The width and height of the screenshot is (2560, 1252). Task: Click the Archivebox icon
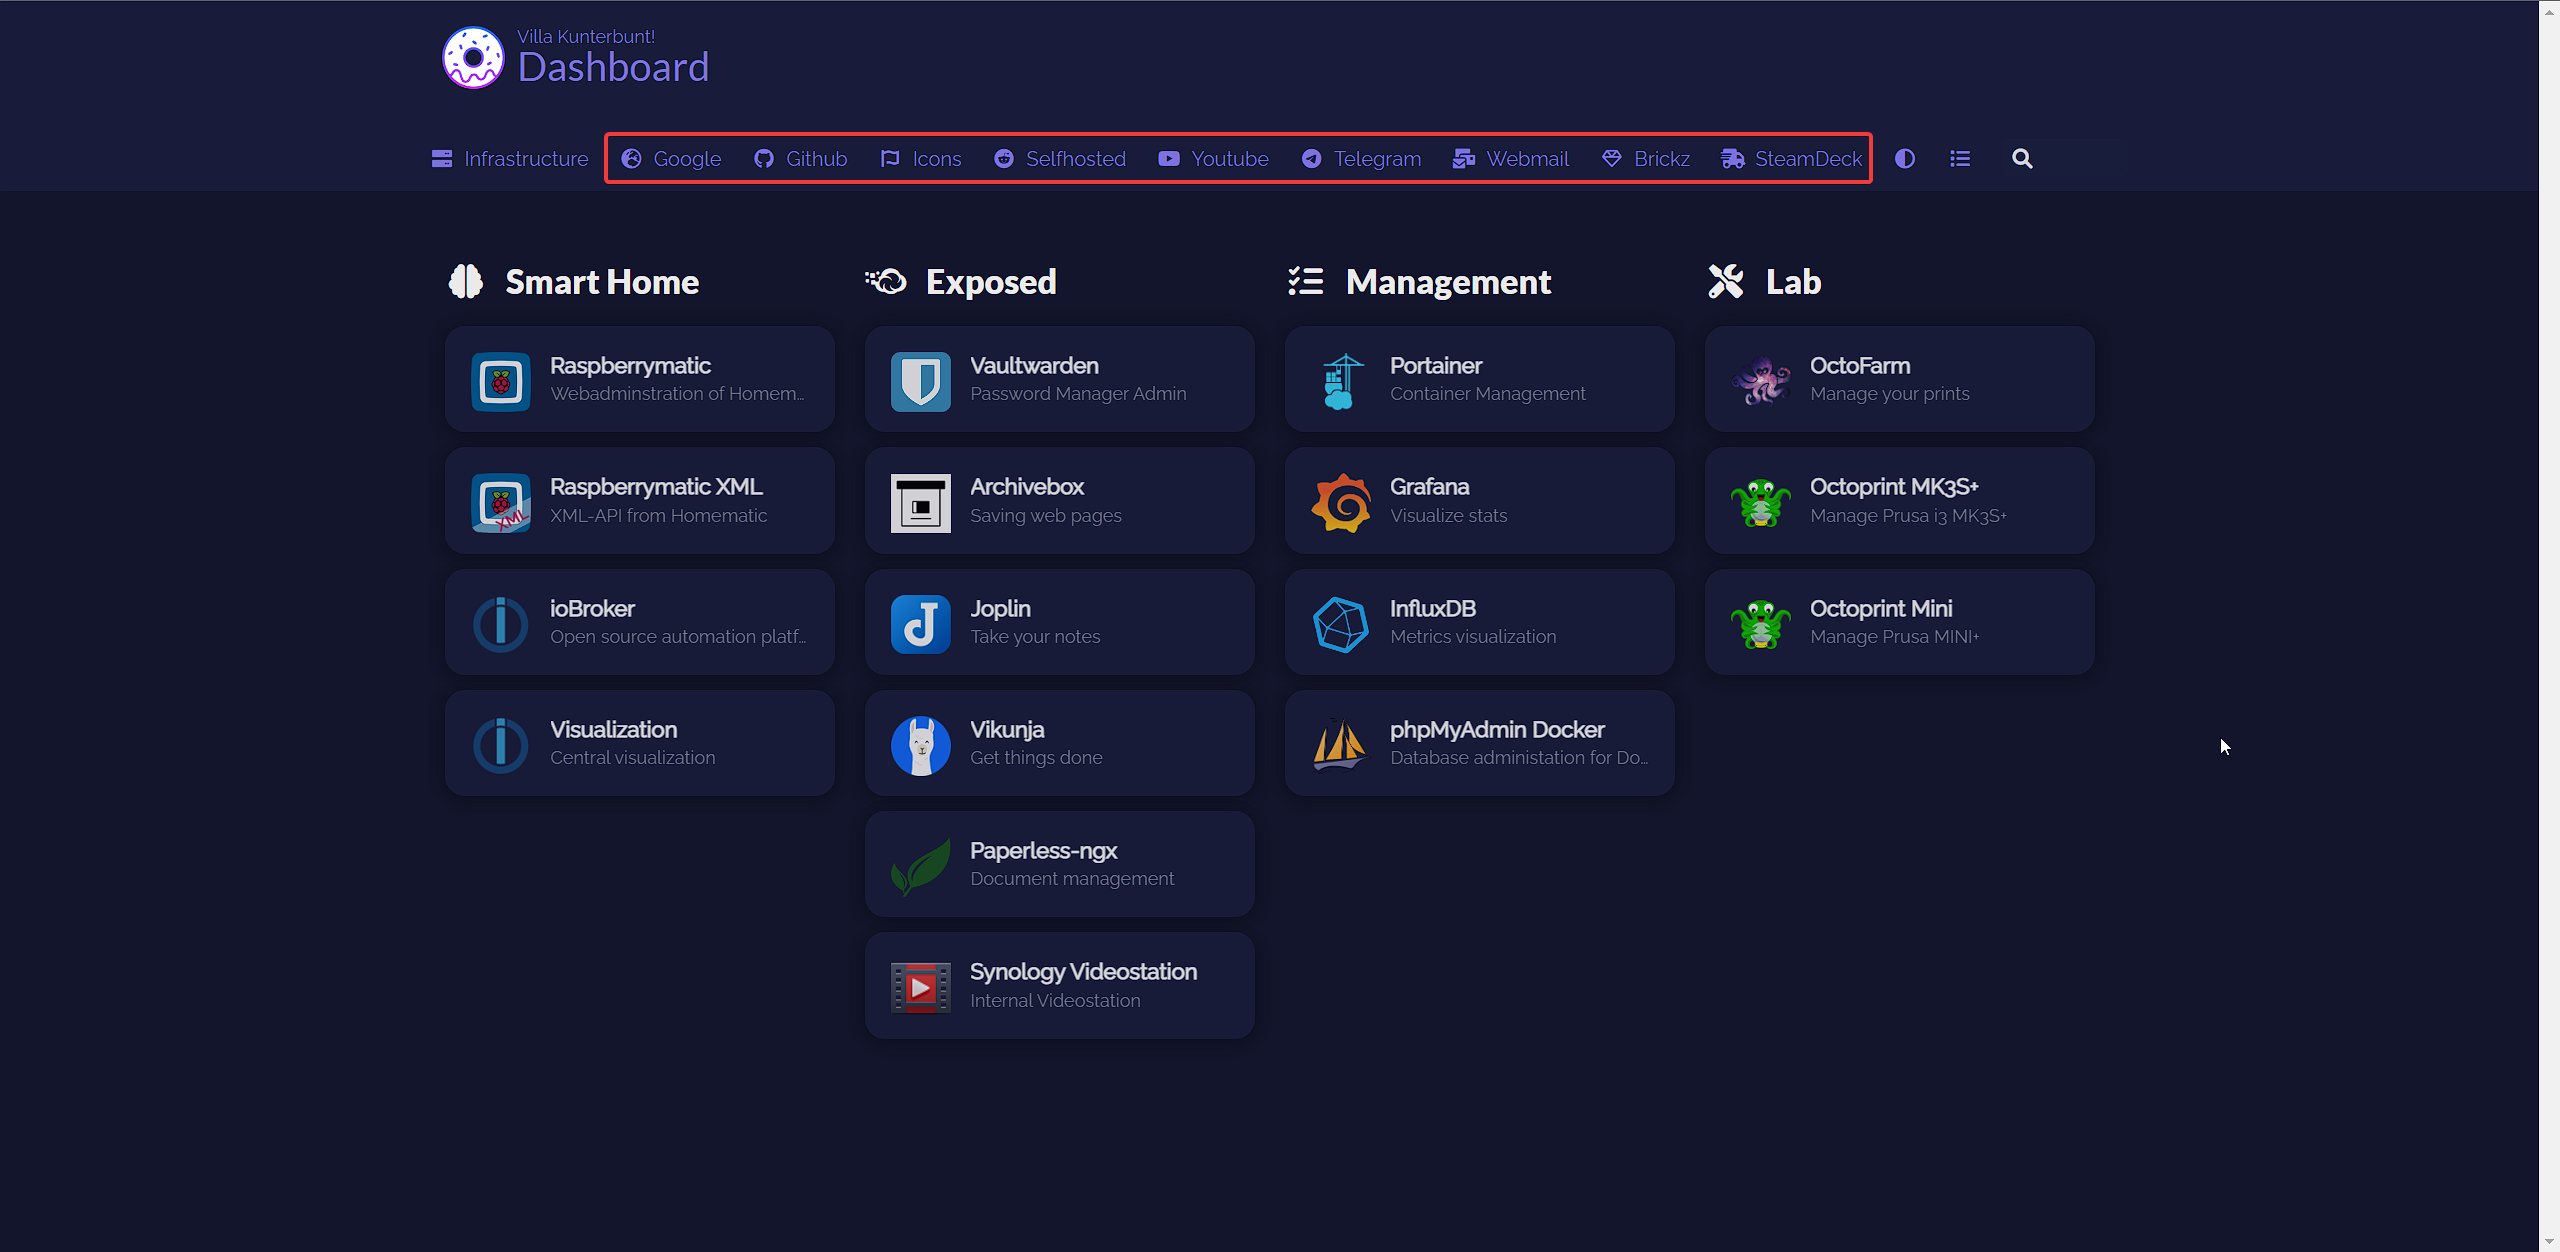tap(920, 502)
